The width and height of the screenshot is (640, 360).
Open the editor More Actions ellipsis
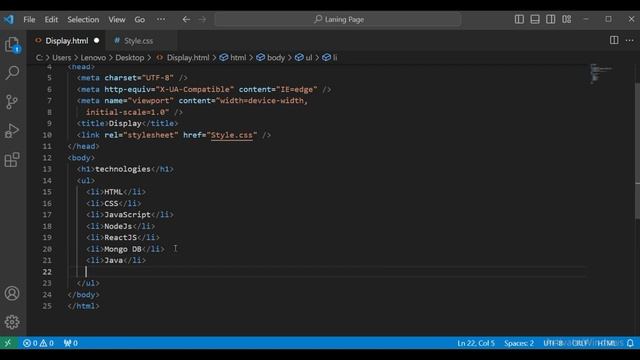click(x=630, y=40)
